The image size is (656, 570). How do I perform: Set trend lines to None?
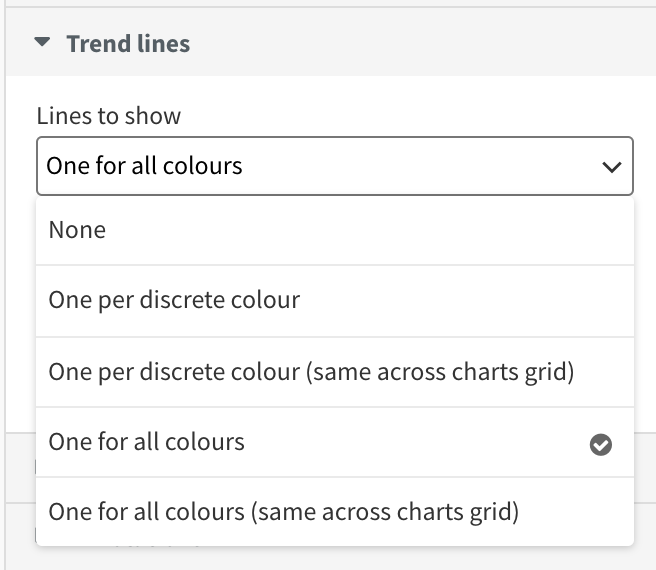click(335, 231)
